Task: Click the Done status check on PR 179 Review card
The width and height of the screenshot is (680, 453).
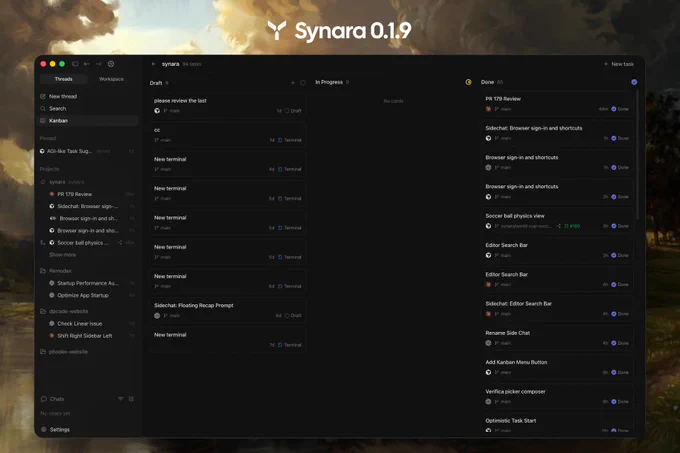Action: point(614,109)
